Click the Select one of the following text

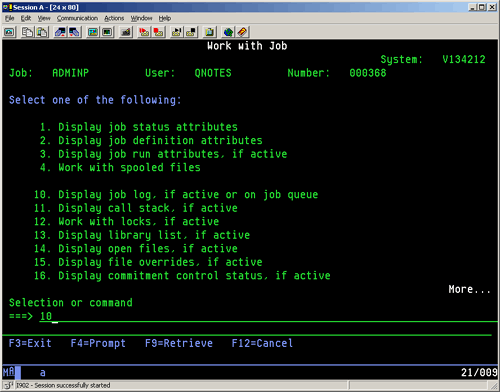[95, 100]
